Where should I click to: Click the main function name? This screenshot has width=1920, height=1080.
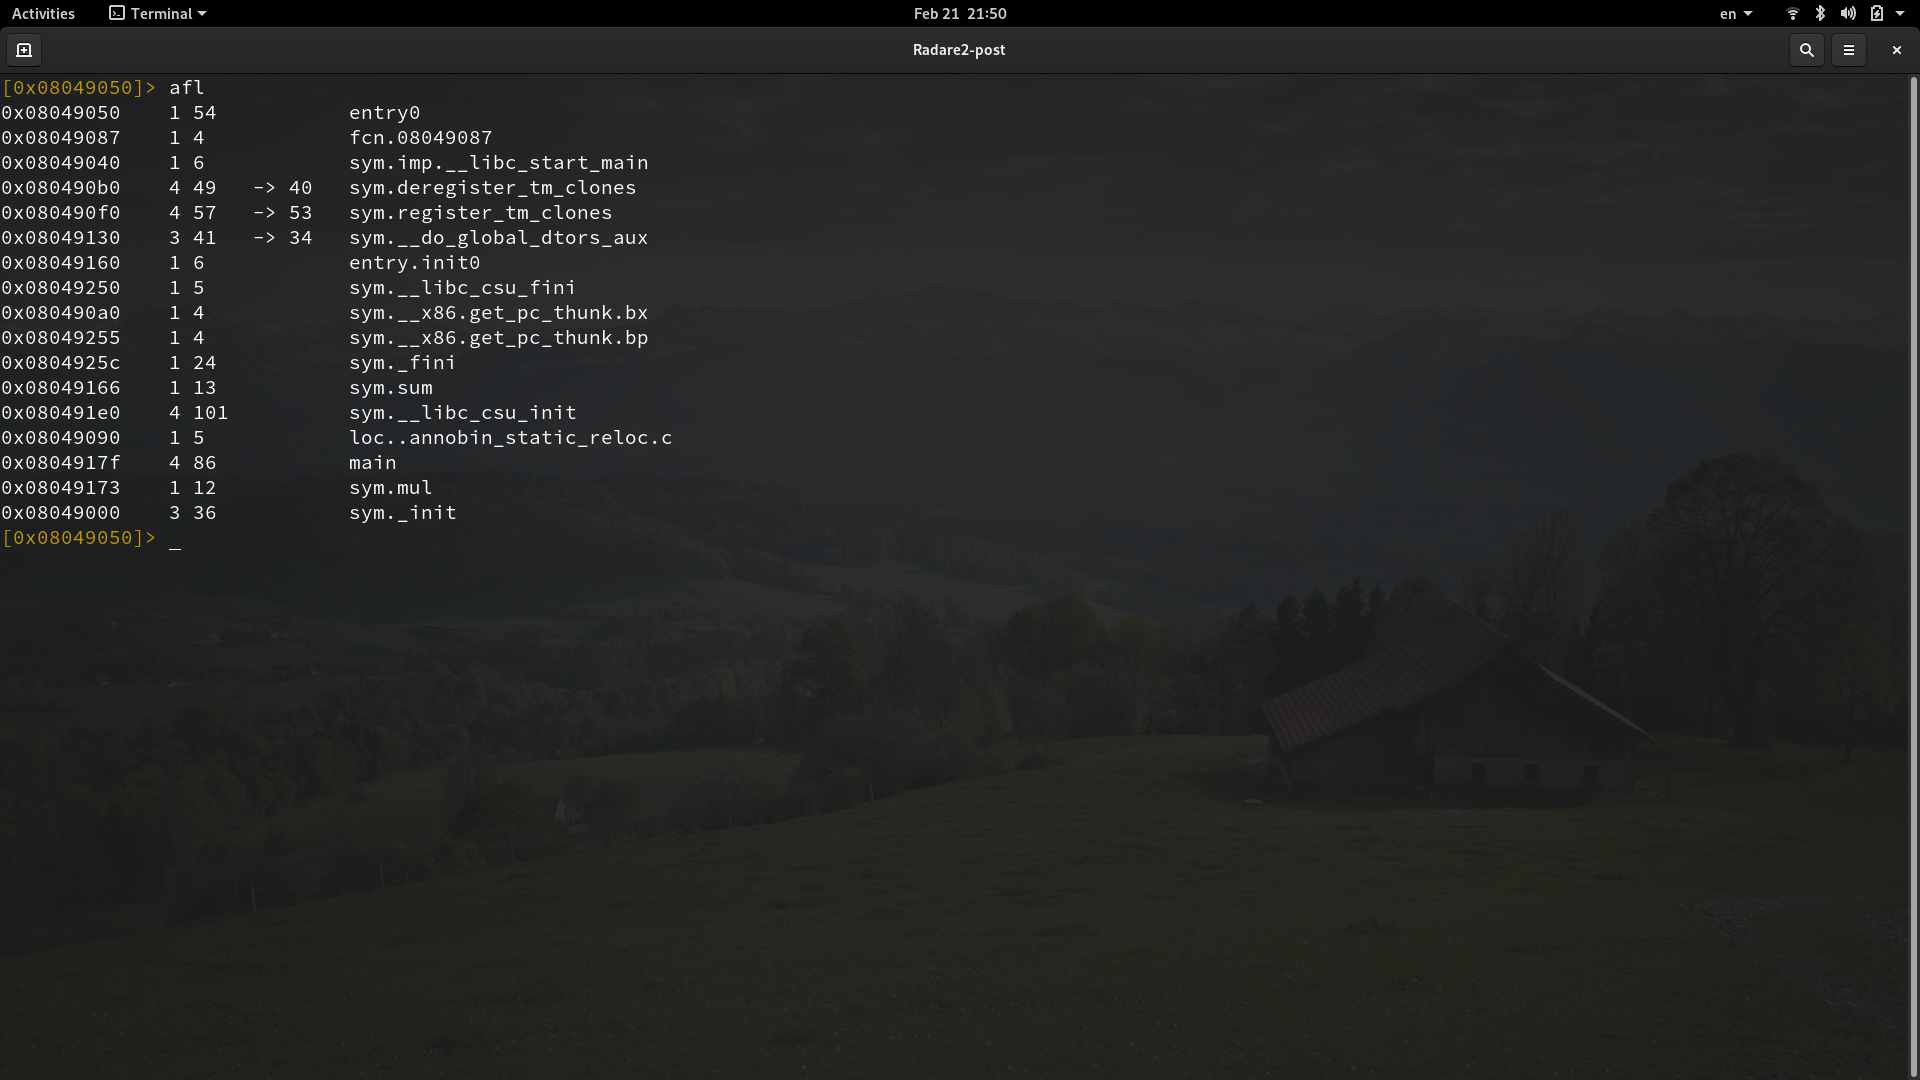coord(372,463)
